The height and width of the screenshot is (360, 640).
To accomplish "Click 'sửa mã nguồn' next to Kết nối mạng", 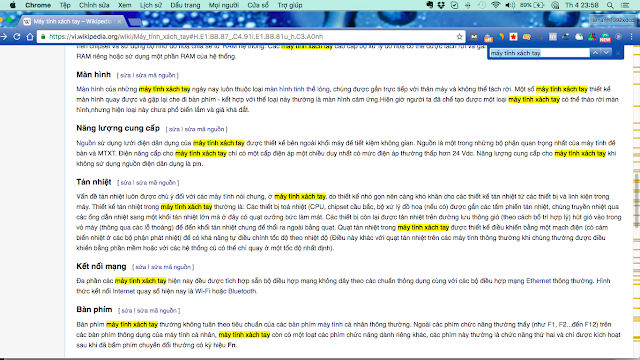I will point(171,267).
